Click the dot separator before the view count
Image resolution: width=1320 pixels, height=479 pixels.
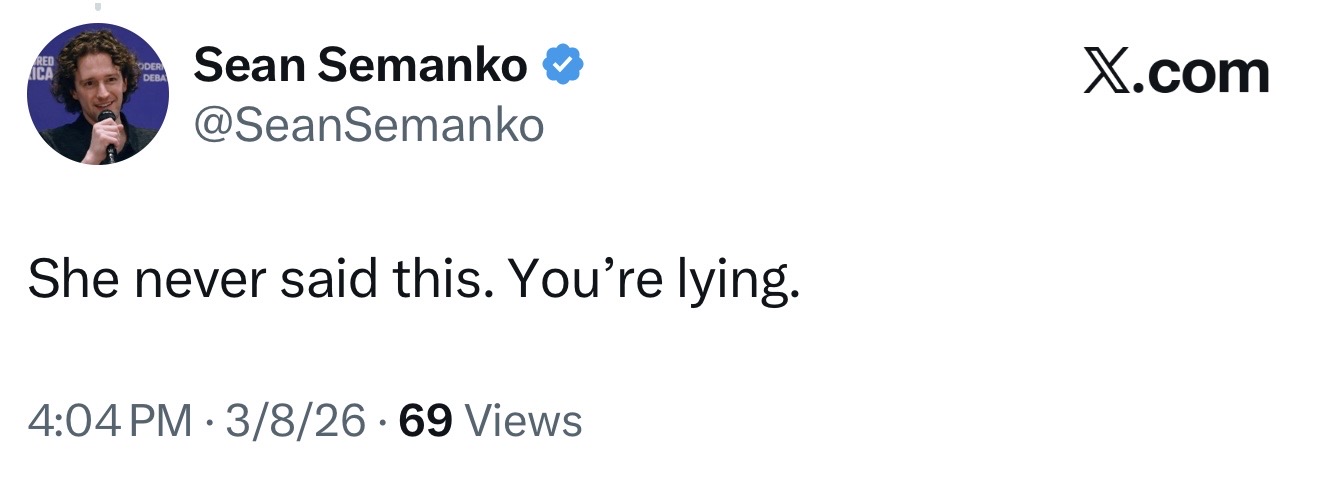pos(381,422)
